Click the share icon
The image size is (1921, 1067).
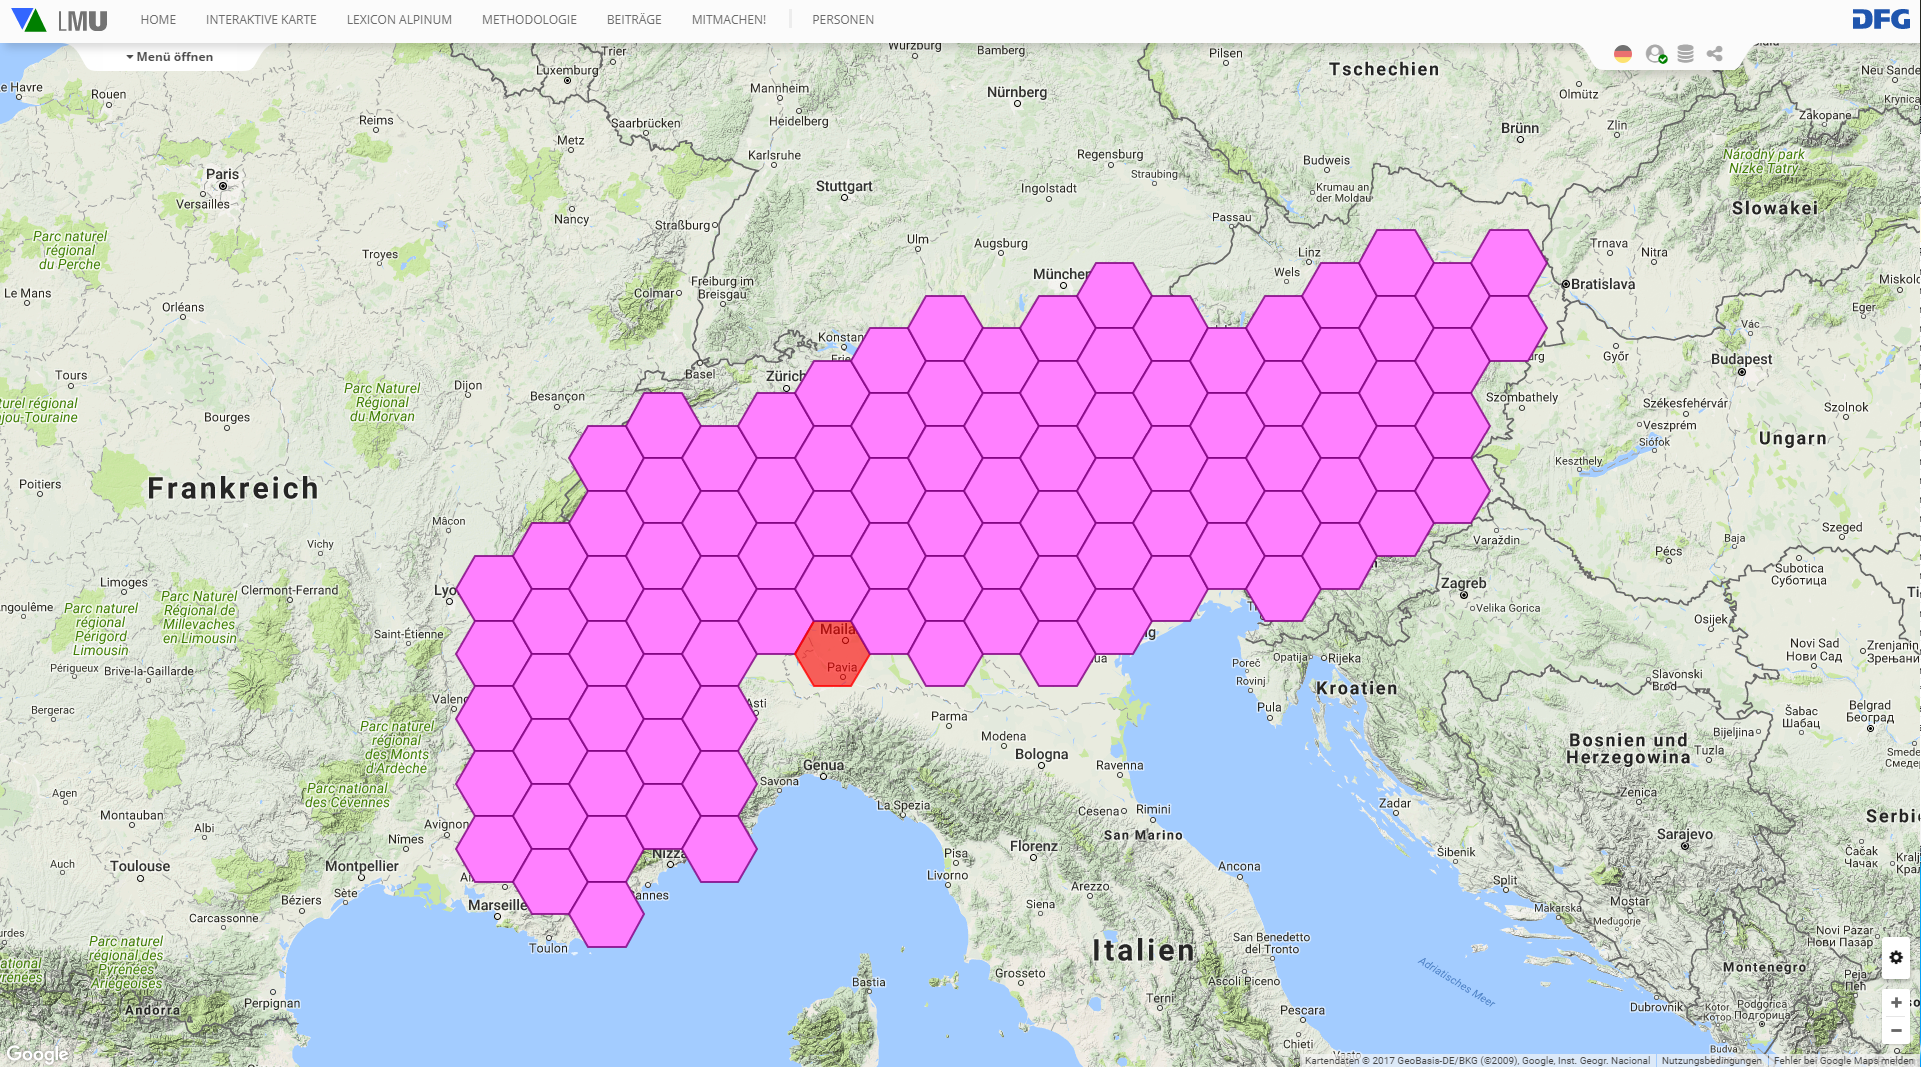pos(1715,54)
